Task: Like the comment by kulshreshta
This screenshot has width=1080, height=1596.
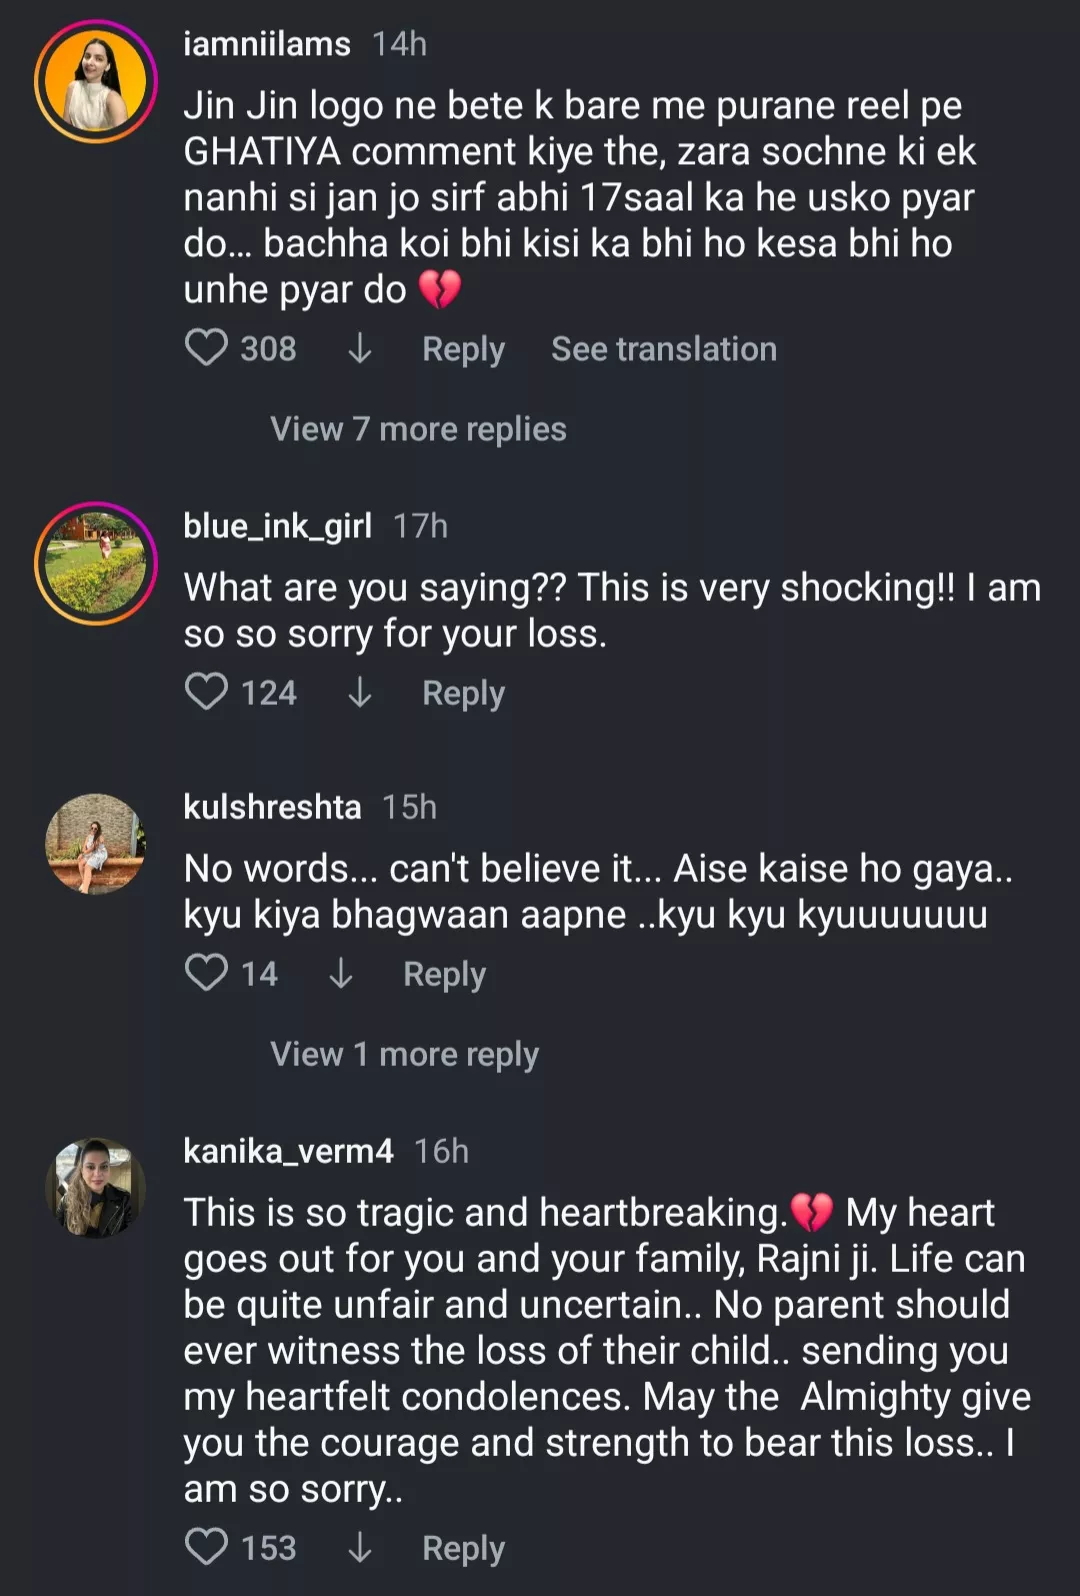Action: click(207, 973)
